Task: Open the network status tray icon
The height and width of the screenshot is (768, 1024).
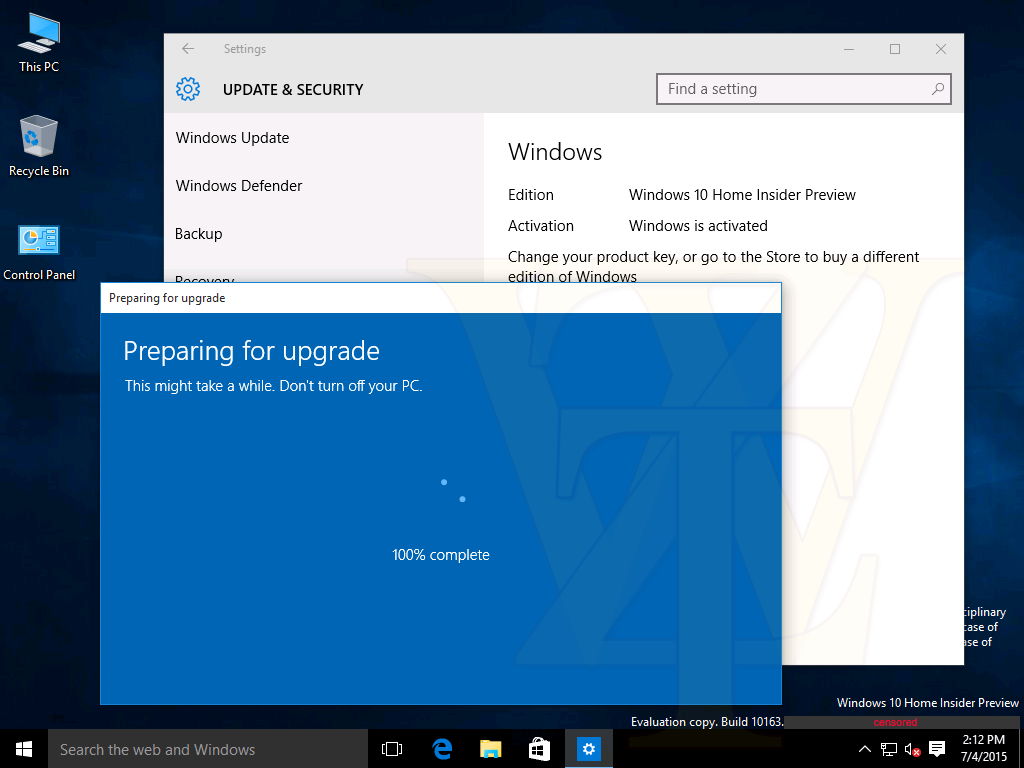Action: [888, 748]
